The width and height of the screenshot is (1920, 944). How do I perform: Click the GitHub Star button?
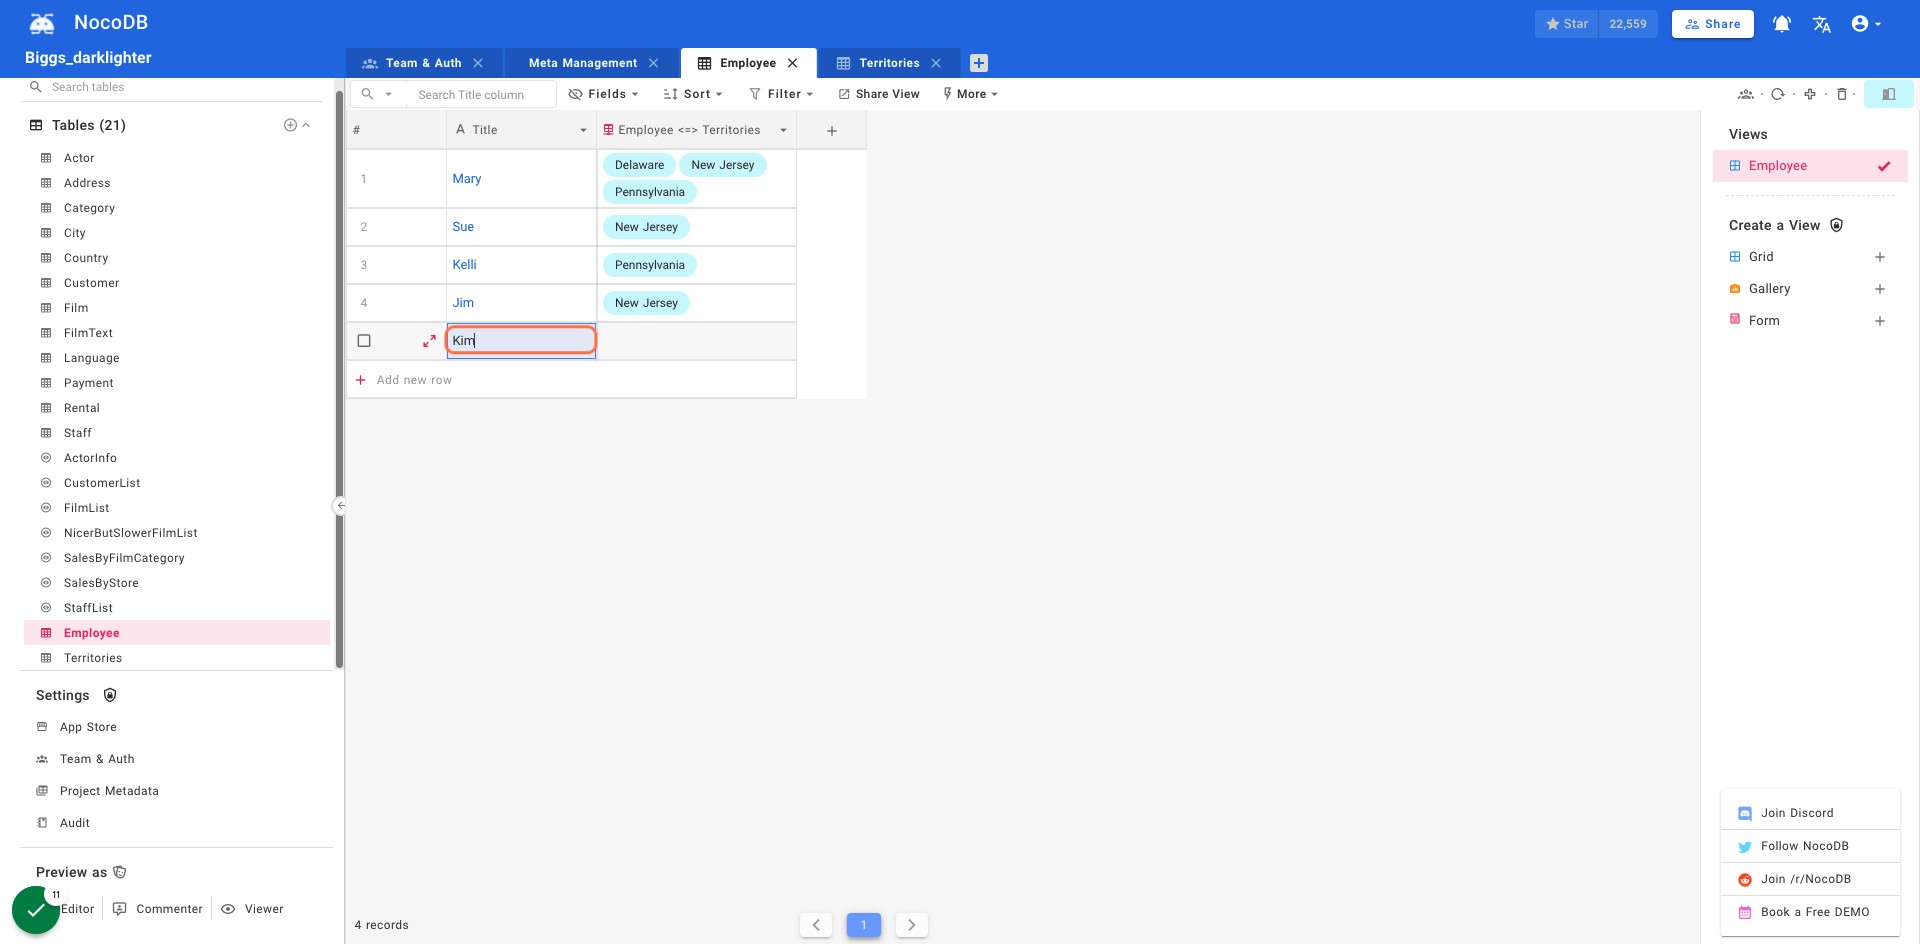coord(1567,24)
